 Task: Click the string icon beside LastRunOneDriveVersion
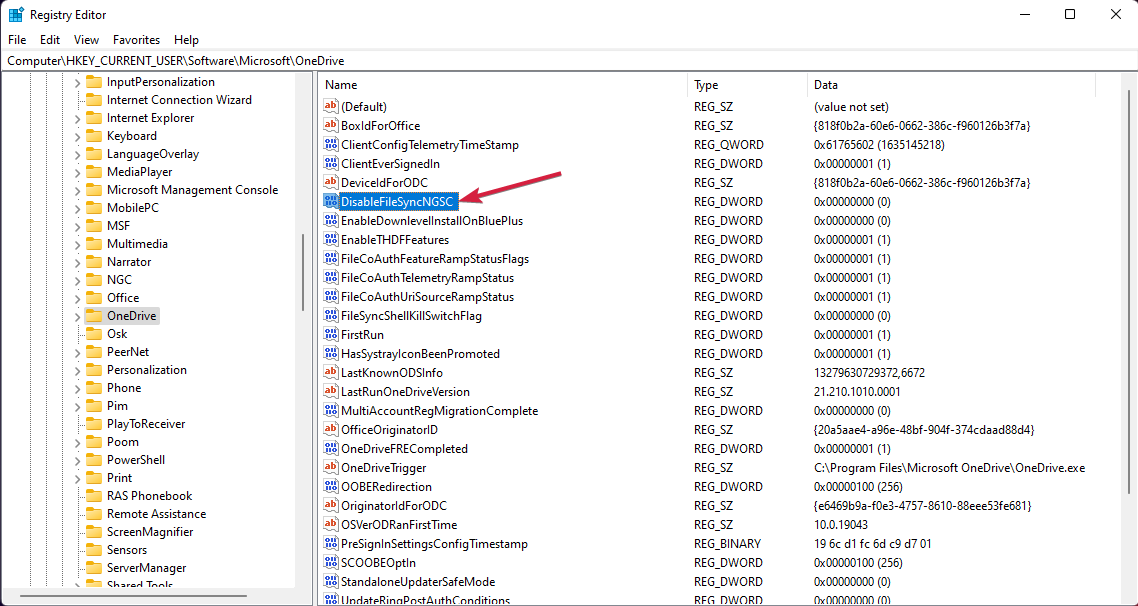[331, 391]
